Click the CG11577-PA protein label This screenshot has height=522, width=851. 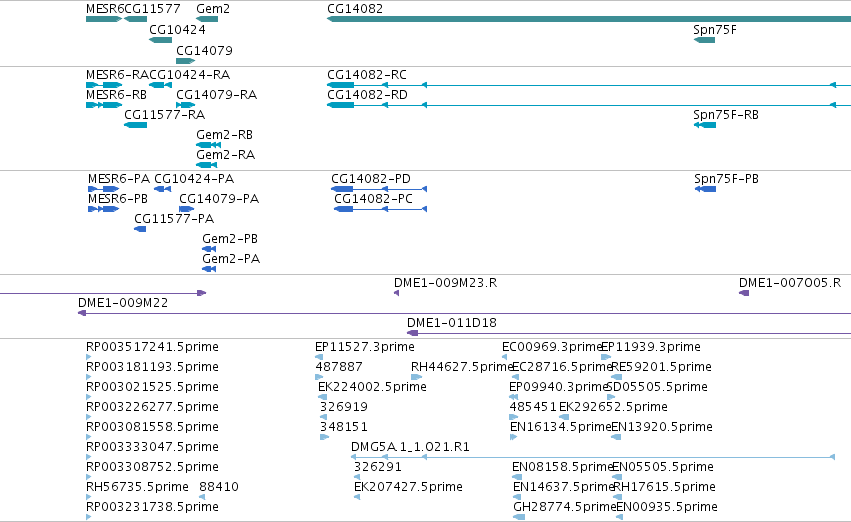[174, 219]
